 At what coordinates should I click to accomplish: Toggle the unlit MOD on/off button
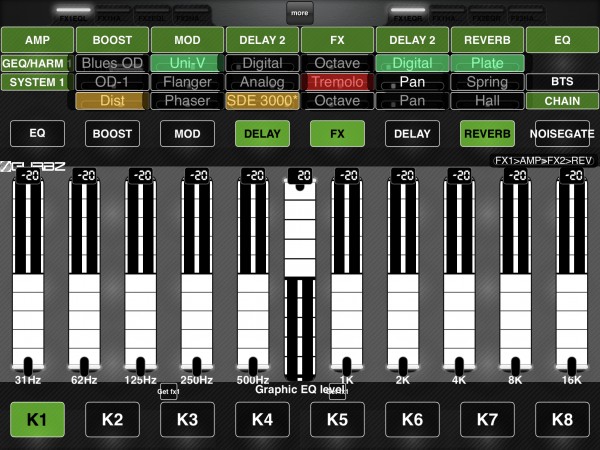tap(188, 134)
